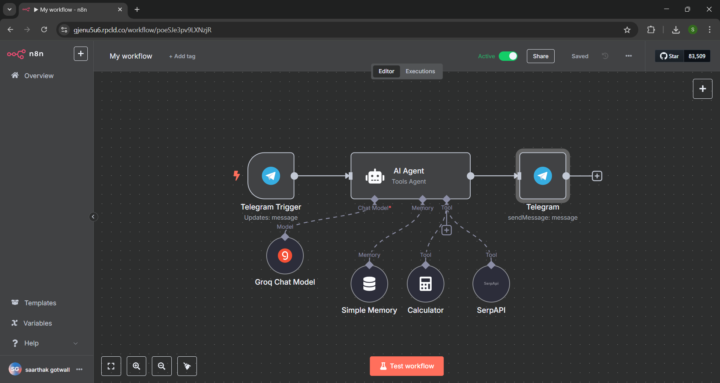
Task: Open site information icon in address bar
Action: click(64, 30)
